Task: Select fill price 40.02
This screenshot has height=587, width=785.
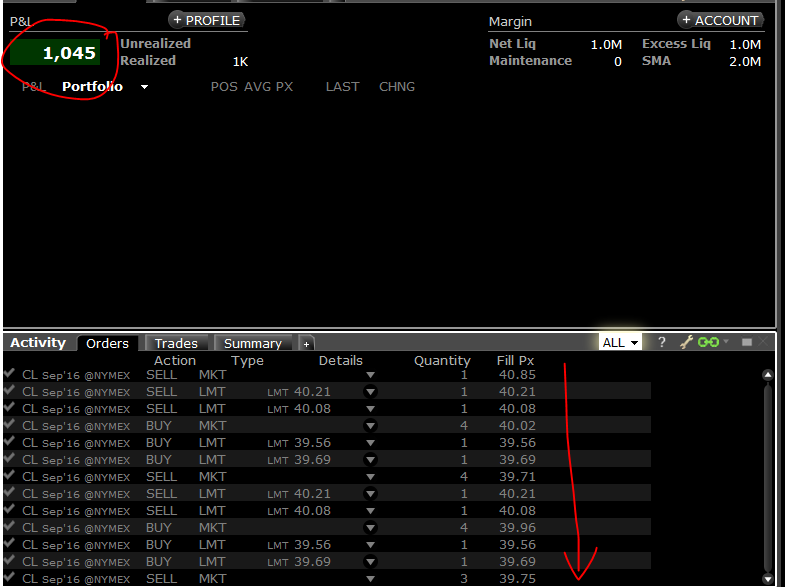Action: pyautogui.click(x=517, y=425)
